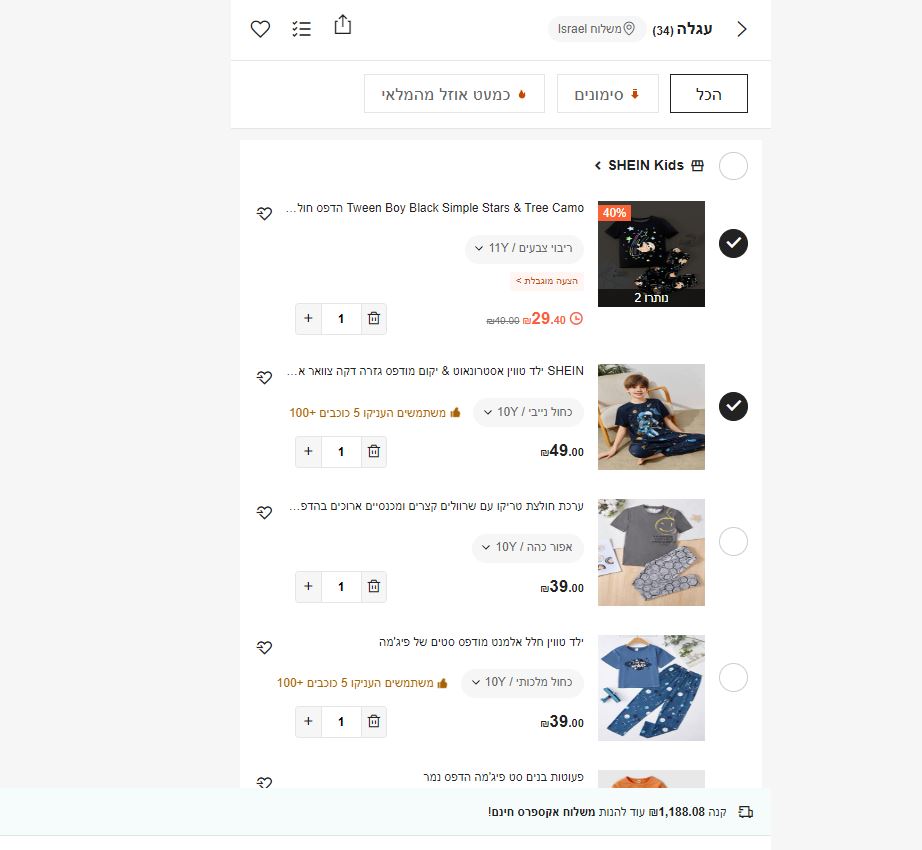The width and height of the screenshot is (922, 850).
Task: Check the grey smiley shirt set item
Action: [733, 541]
